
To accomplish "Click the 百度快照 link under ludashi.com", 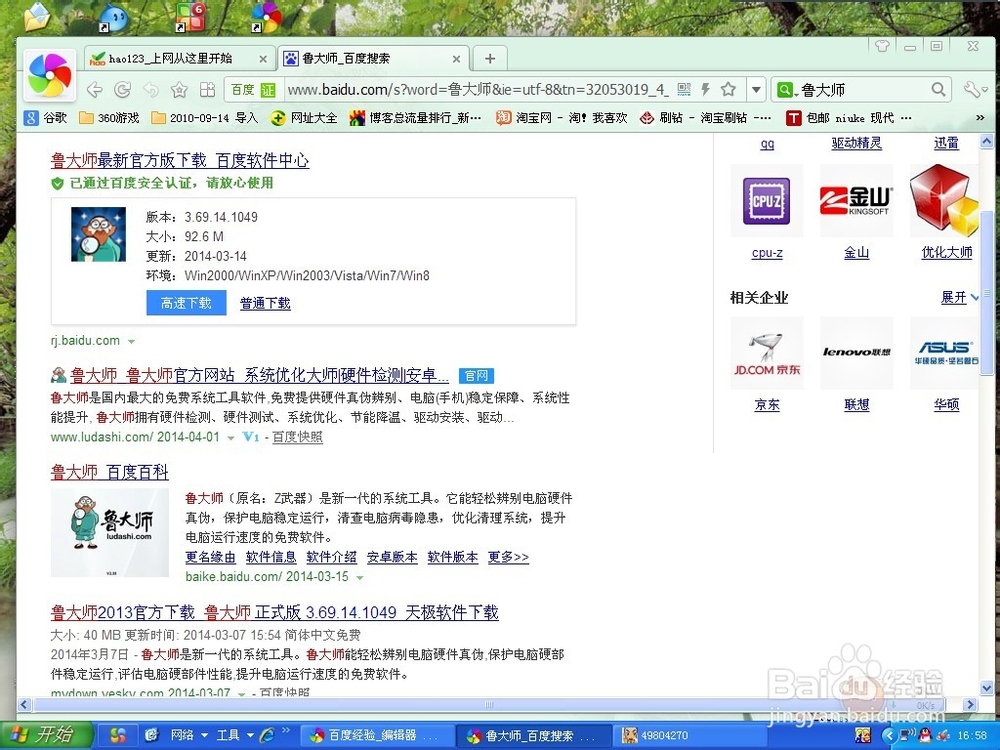I will (297, 438).
